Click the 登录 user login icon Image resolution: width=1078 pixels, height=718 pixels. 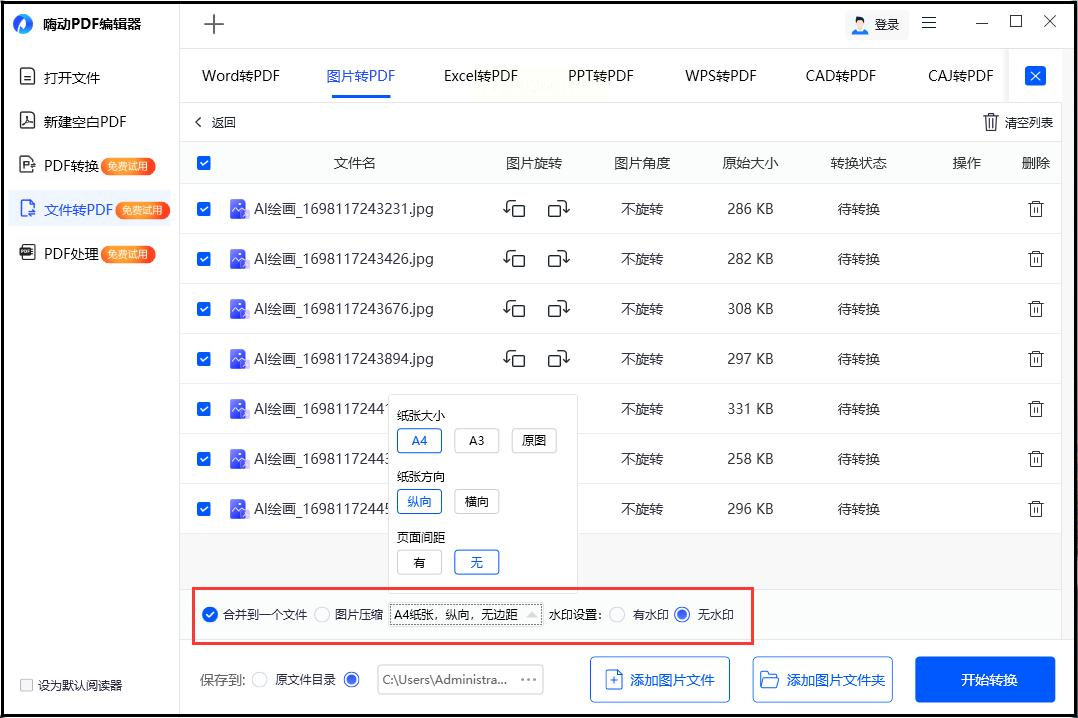point(860,25)
